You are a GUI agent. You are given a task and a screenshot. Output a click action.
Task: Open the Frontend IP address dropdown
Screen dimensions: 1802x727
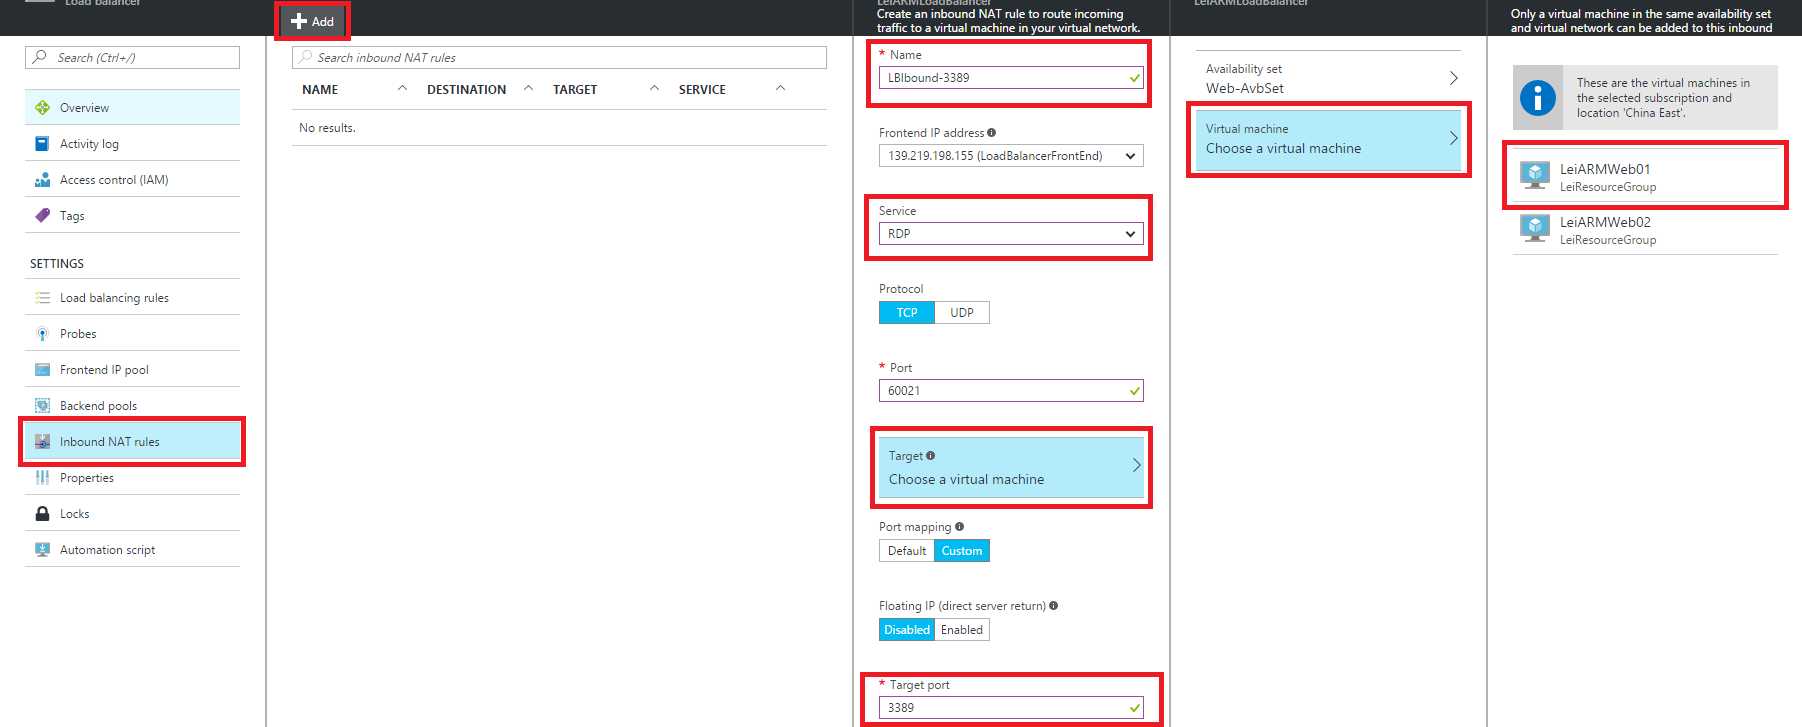click(x=1011, y=155)
